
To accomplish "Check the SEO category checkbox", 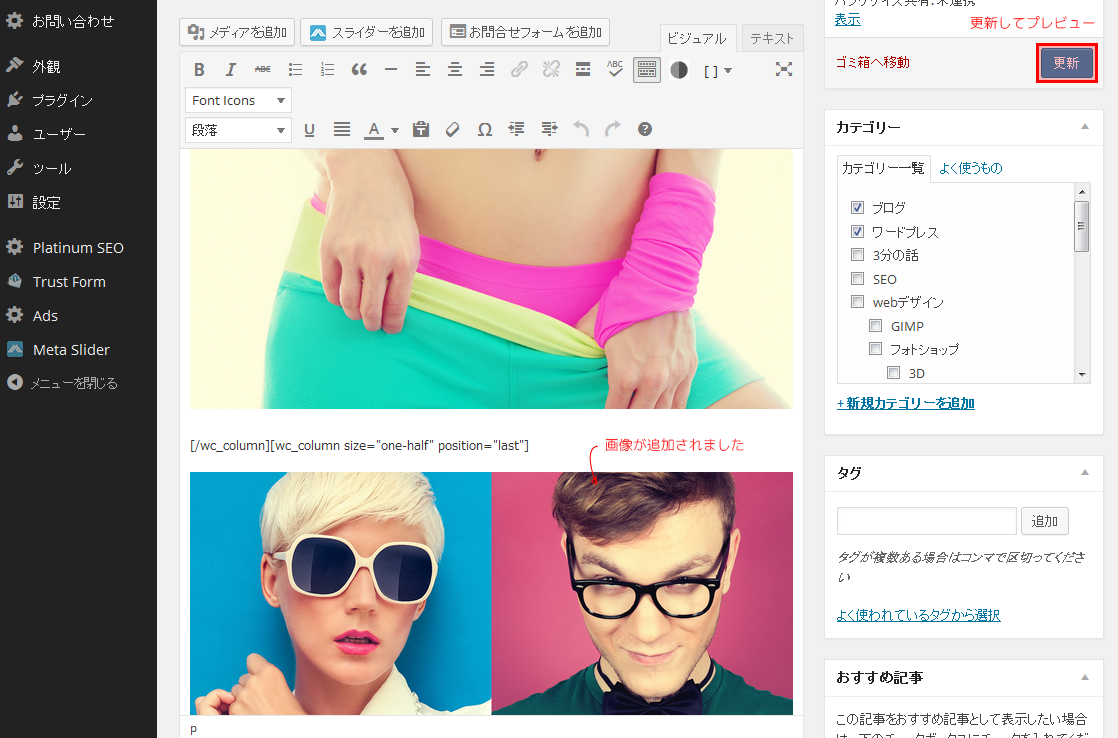I will [x=857, y=279].
